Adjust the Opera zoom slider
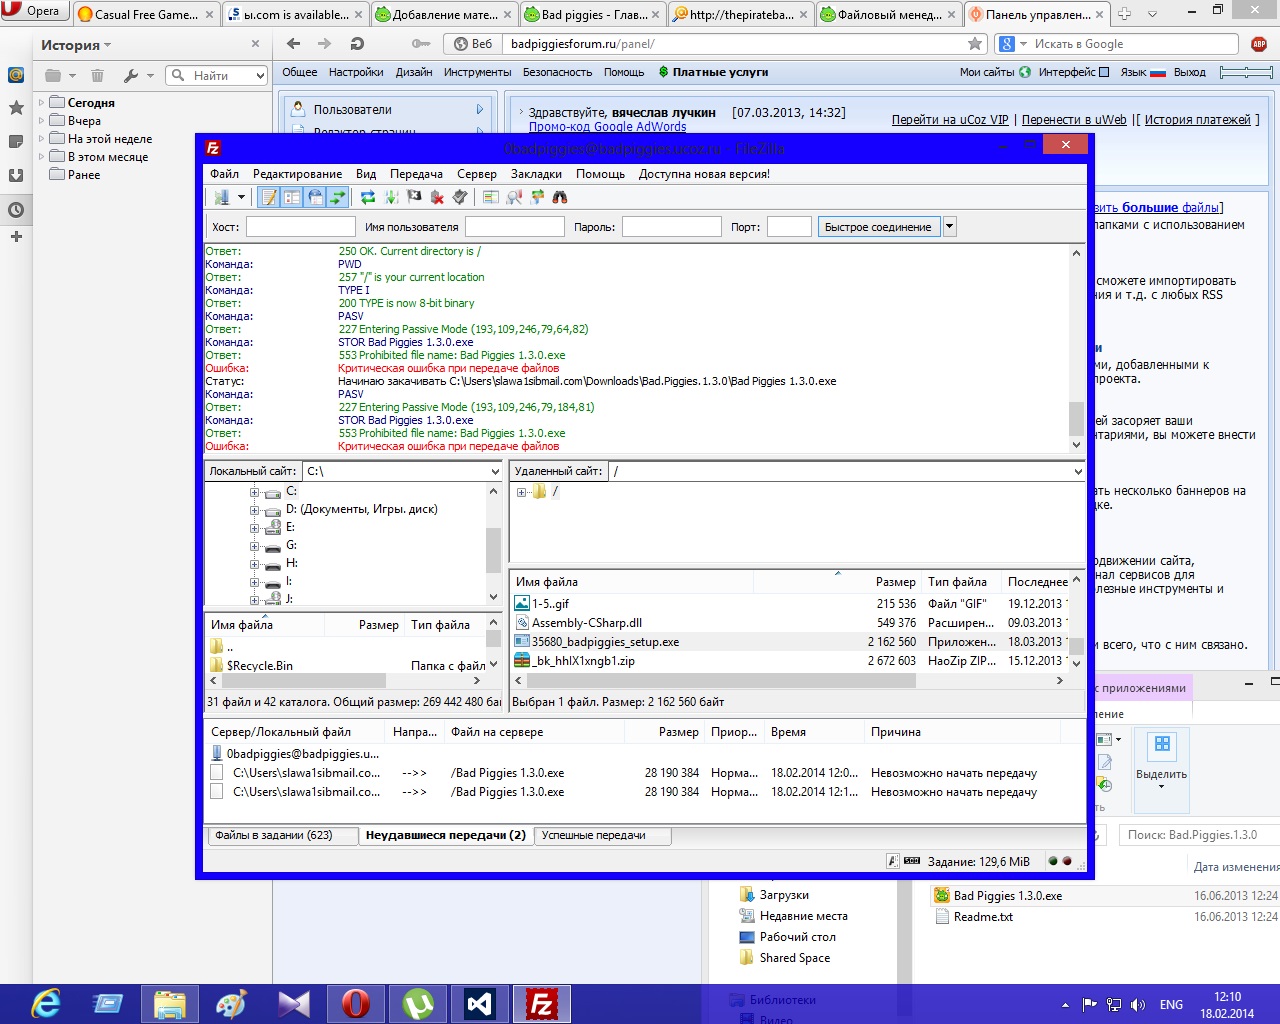1280x1024 pixels. [1246, 72]
